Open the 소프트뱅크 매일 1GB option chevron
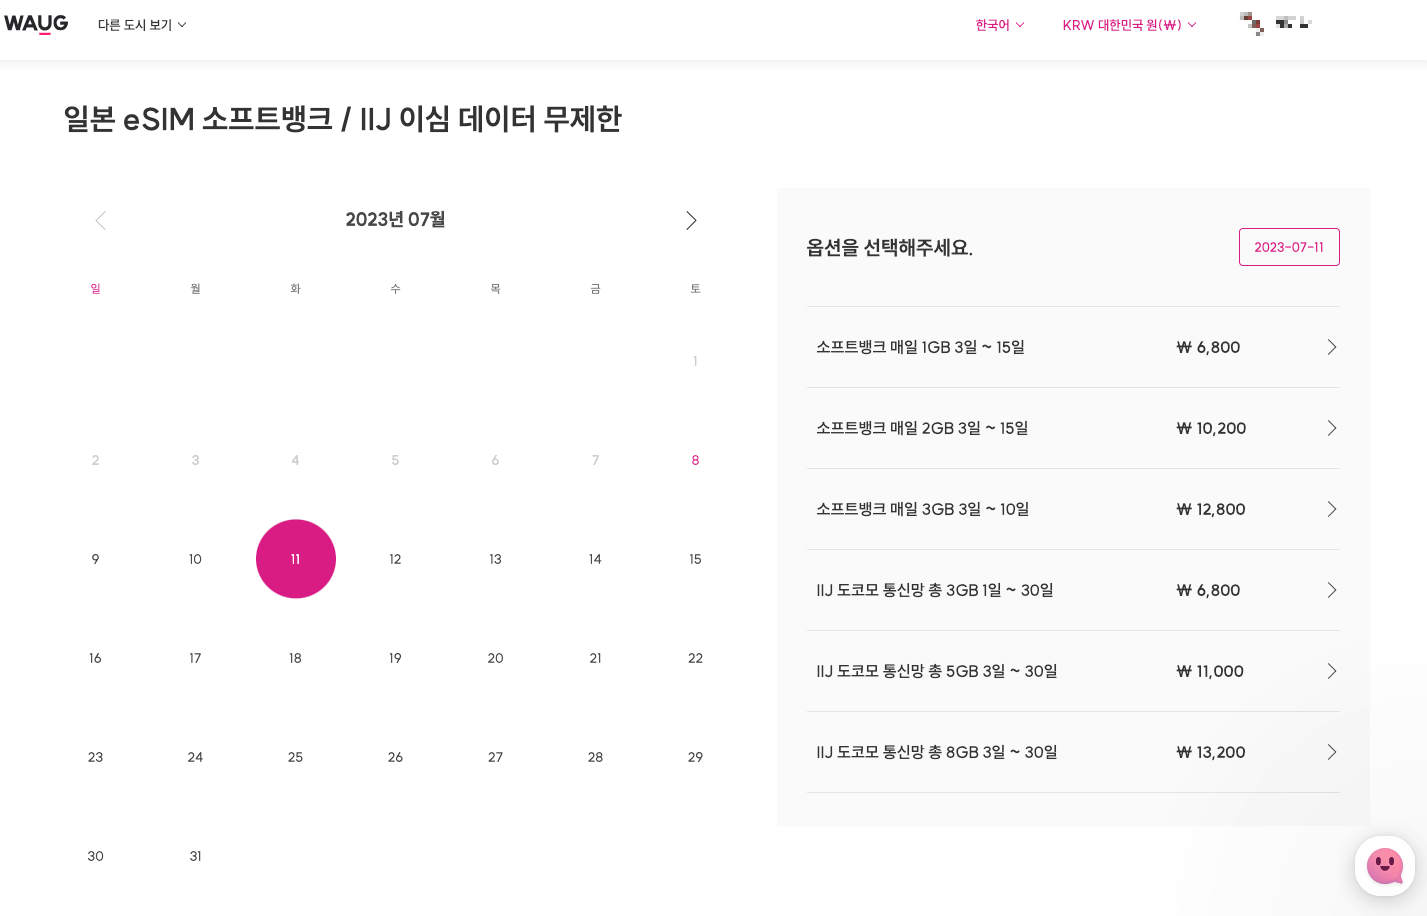The width and height of the screenshot is (1427, 916). [1331, 347]
